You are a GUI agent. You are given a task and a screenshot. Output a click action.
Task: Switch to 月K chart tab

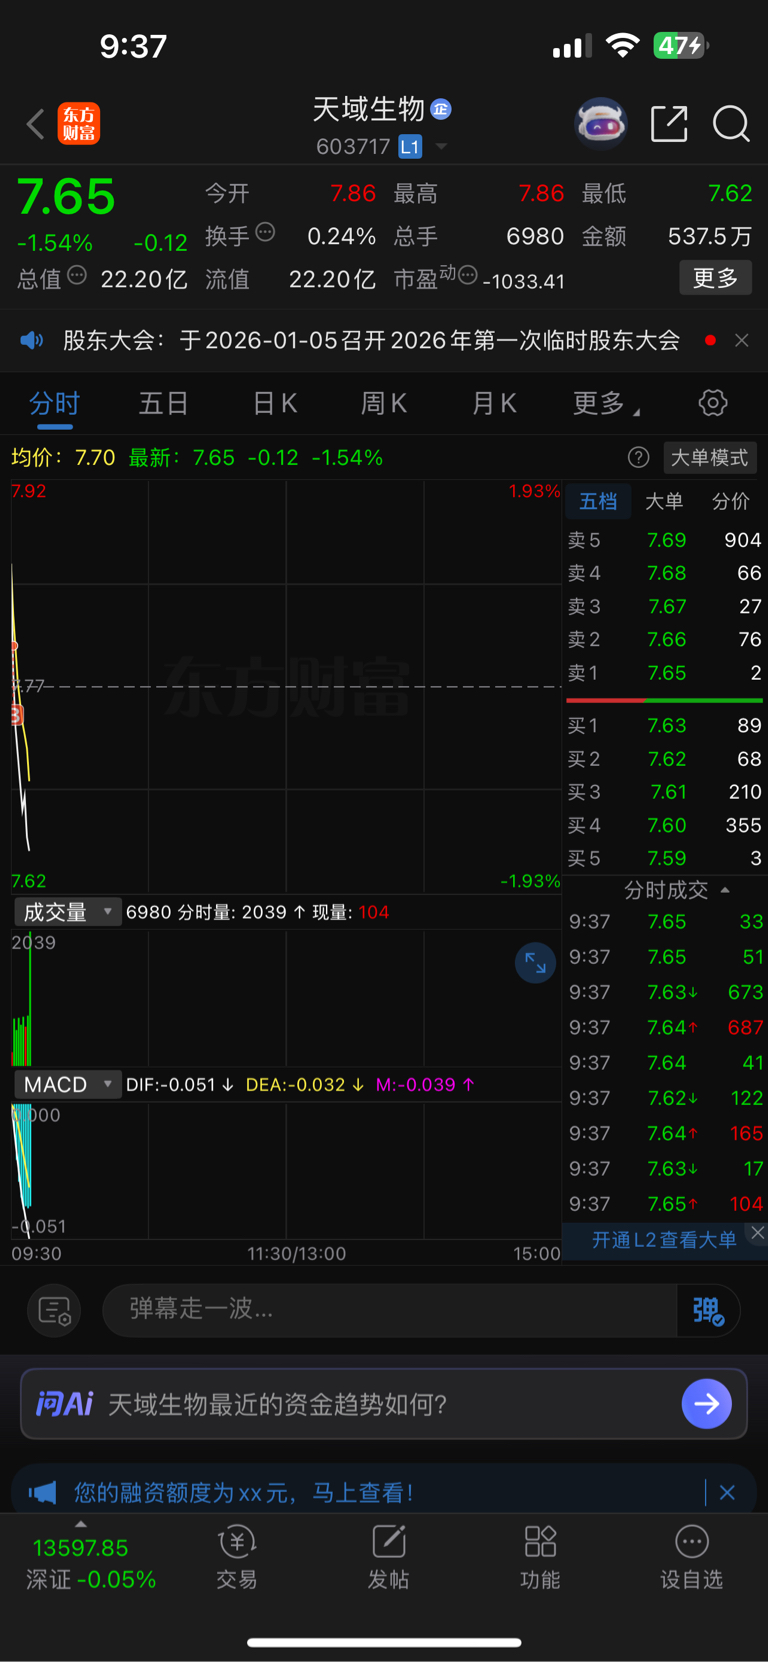pos(494,403)
